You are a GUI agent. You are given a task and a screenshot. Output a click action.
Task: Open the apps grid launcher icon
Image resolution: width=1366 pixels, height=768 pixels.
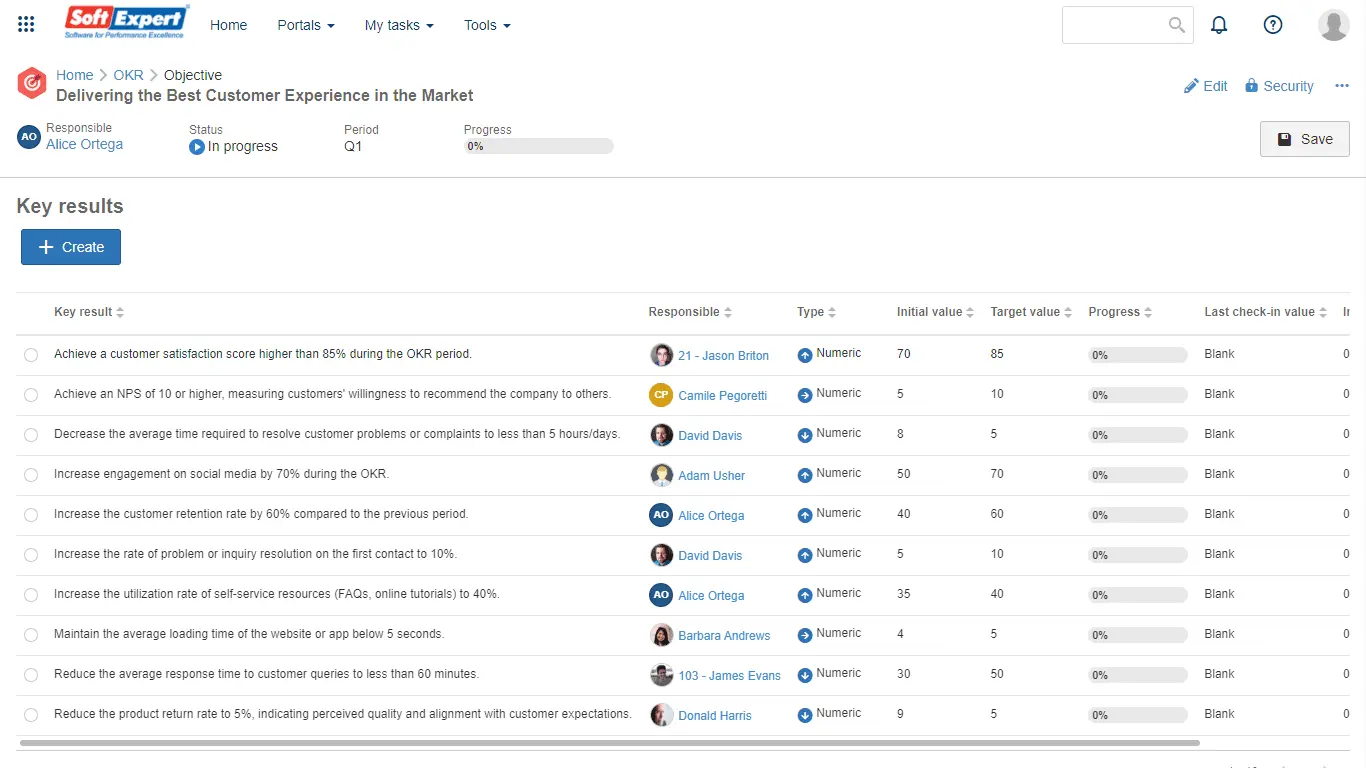(27, 25)
